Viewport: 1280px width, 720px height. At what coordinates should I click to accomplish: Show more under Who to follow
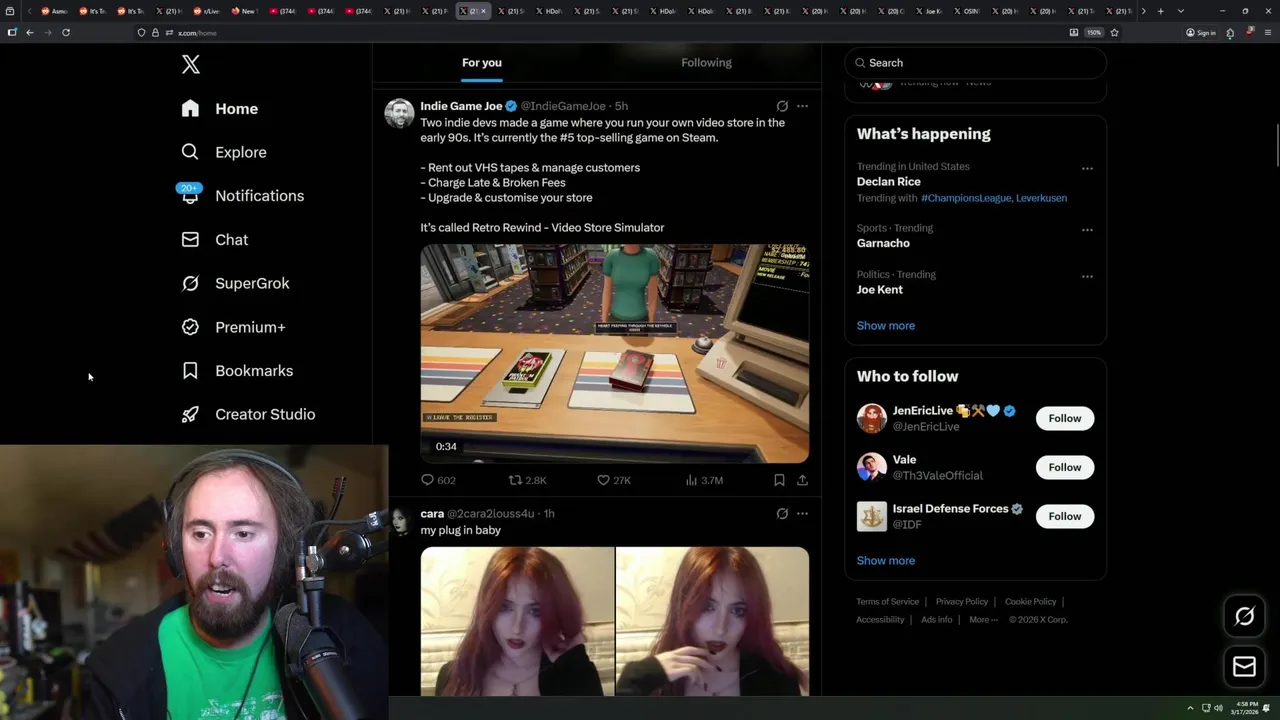pos(886,561)
